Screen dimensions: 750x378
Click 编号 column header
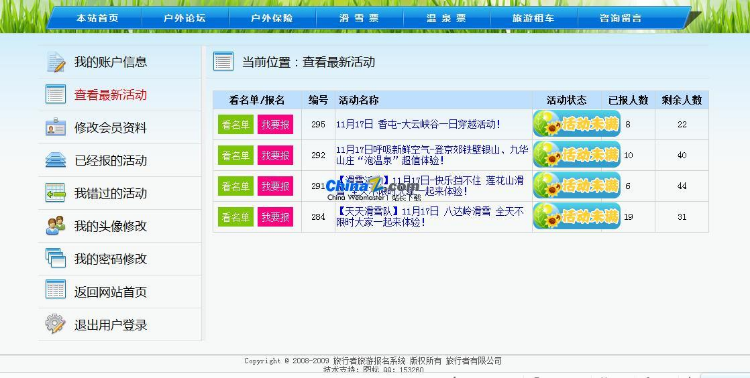[x=318, y=100]
